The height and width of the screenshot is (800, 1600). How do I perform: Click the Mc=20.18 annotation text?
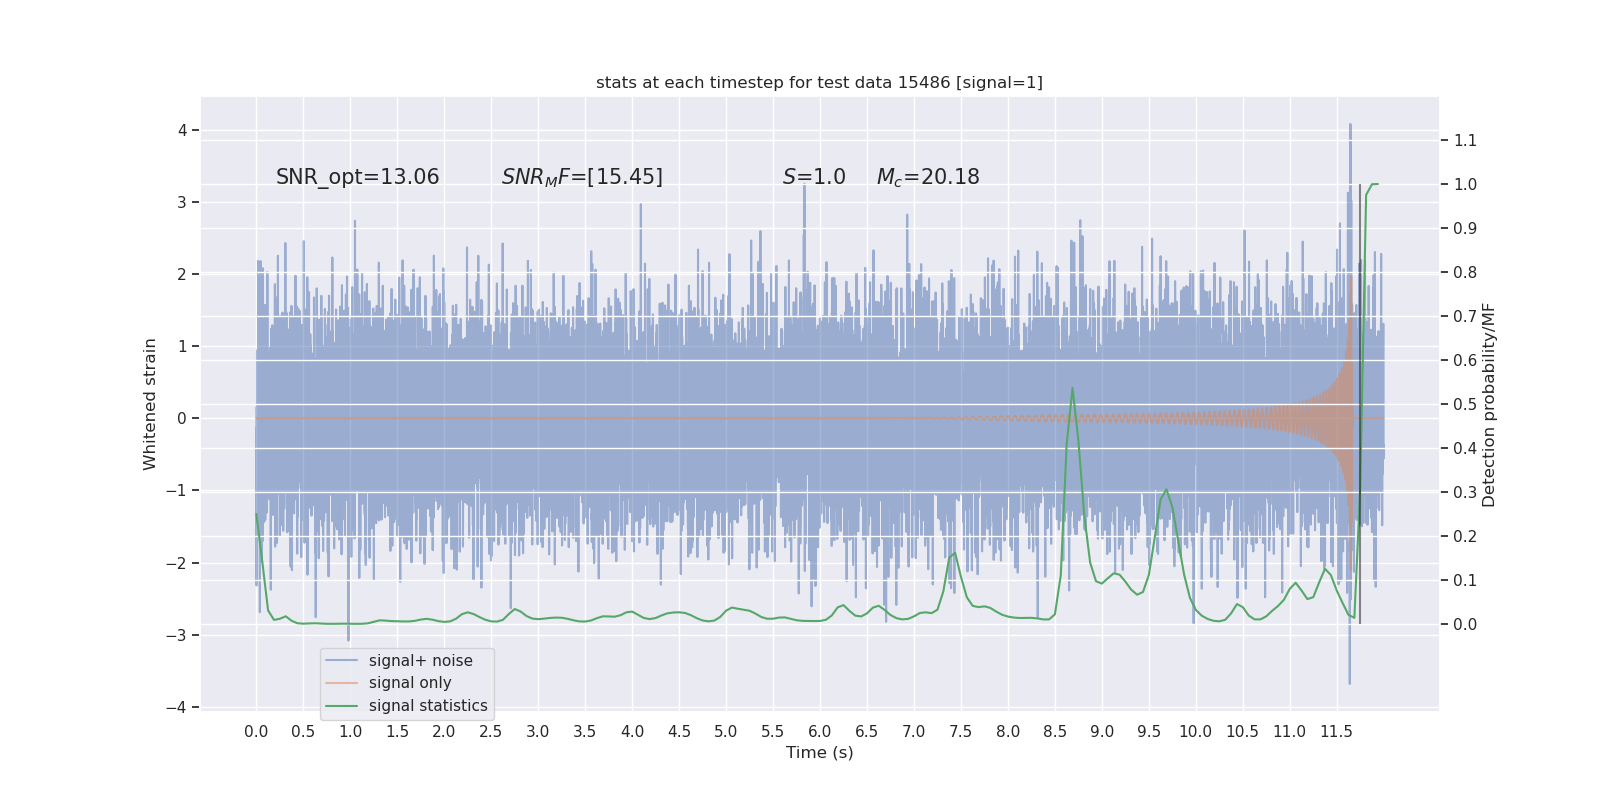point(928,177)
